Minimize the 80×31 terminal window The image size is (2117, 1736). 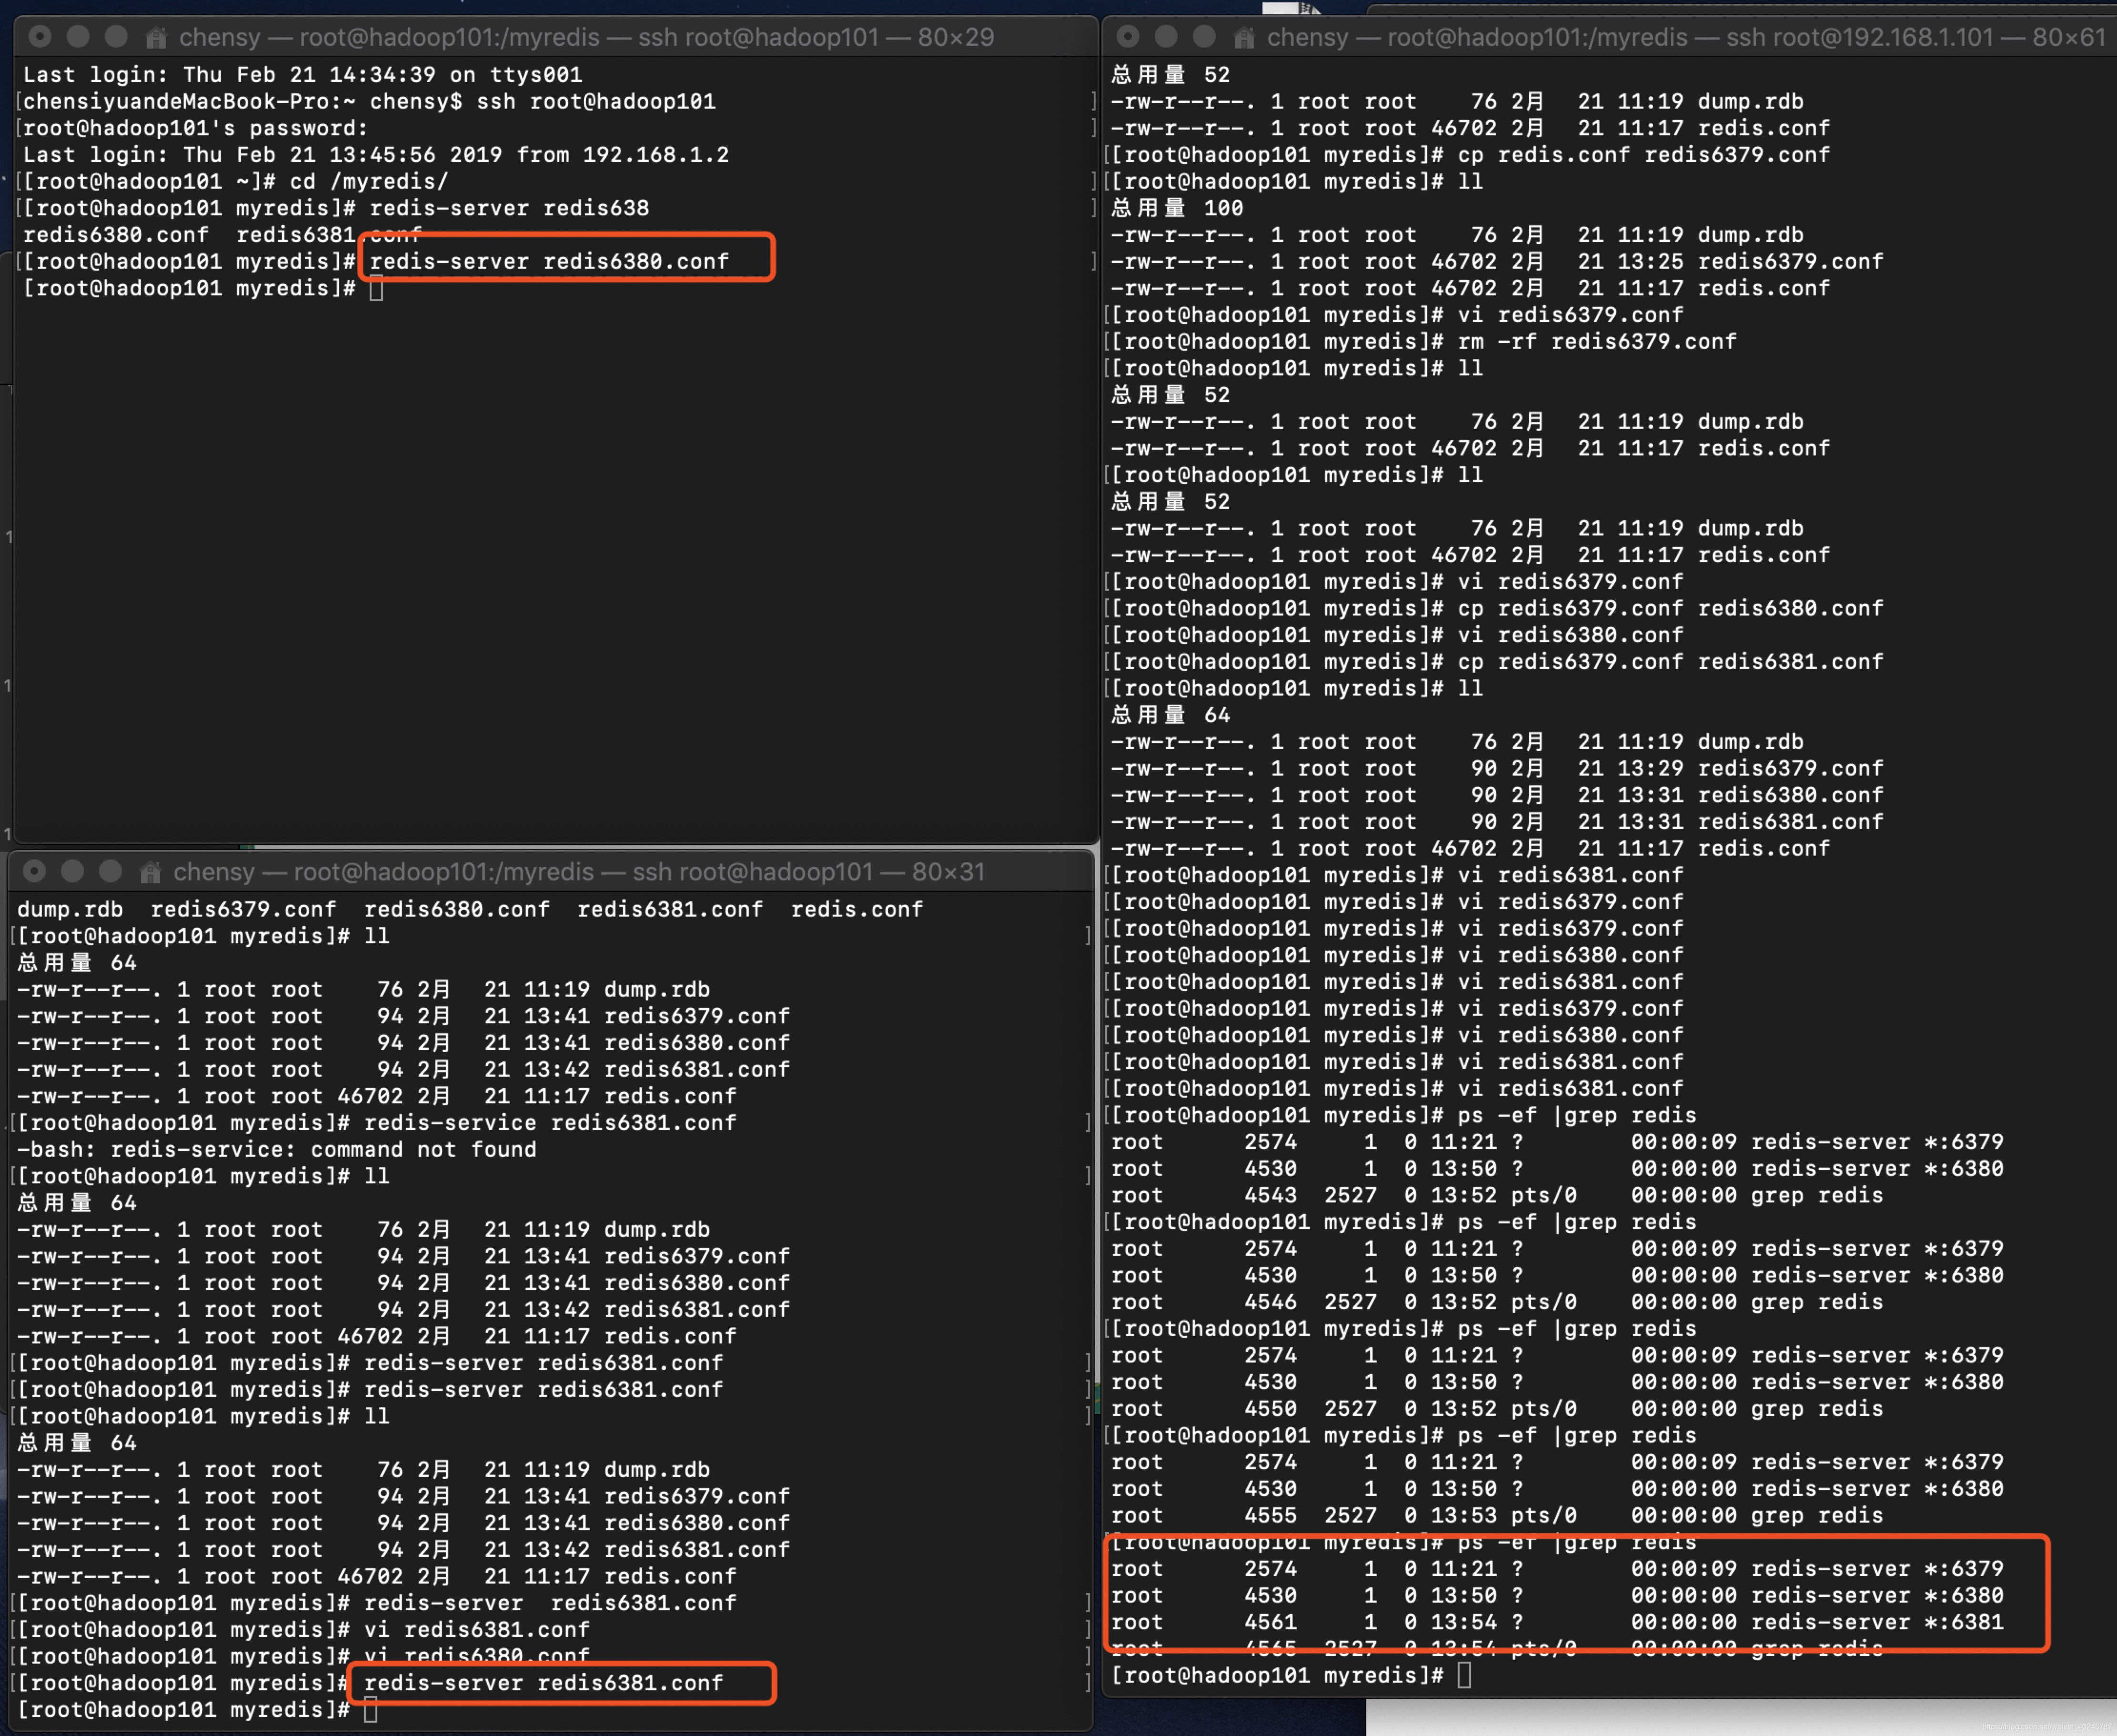[72, 871]
